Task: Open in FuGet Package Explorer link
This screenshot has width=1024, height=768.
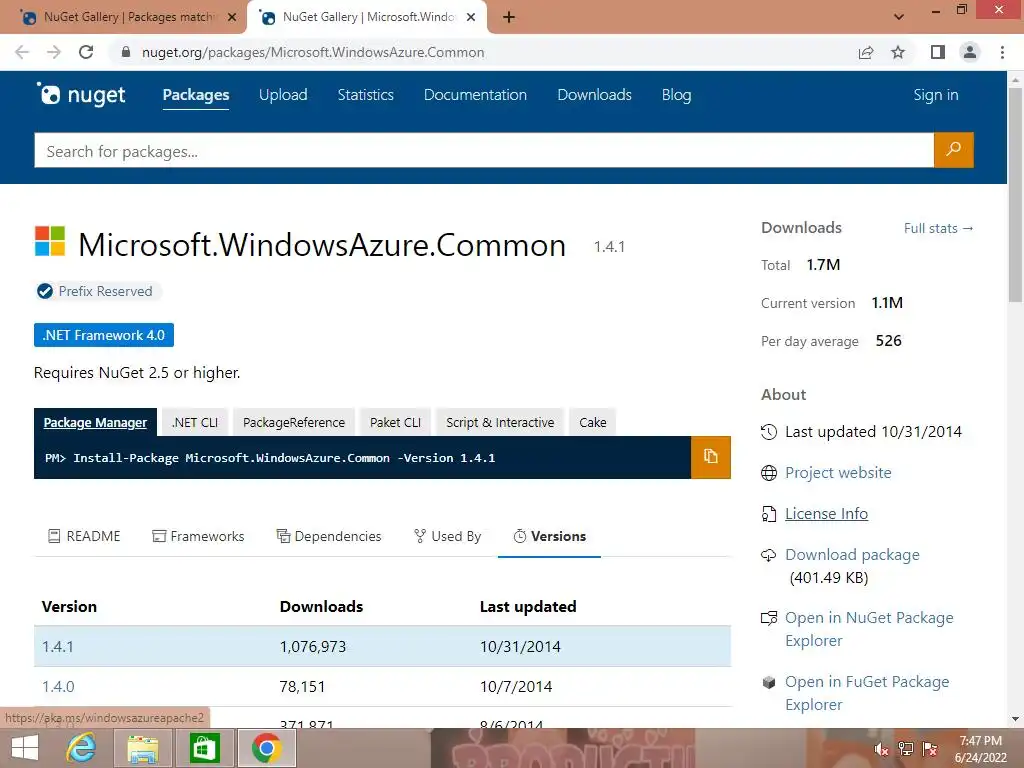Action: click(867, 693)
